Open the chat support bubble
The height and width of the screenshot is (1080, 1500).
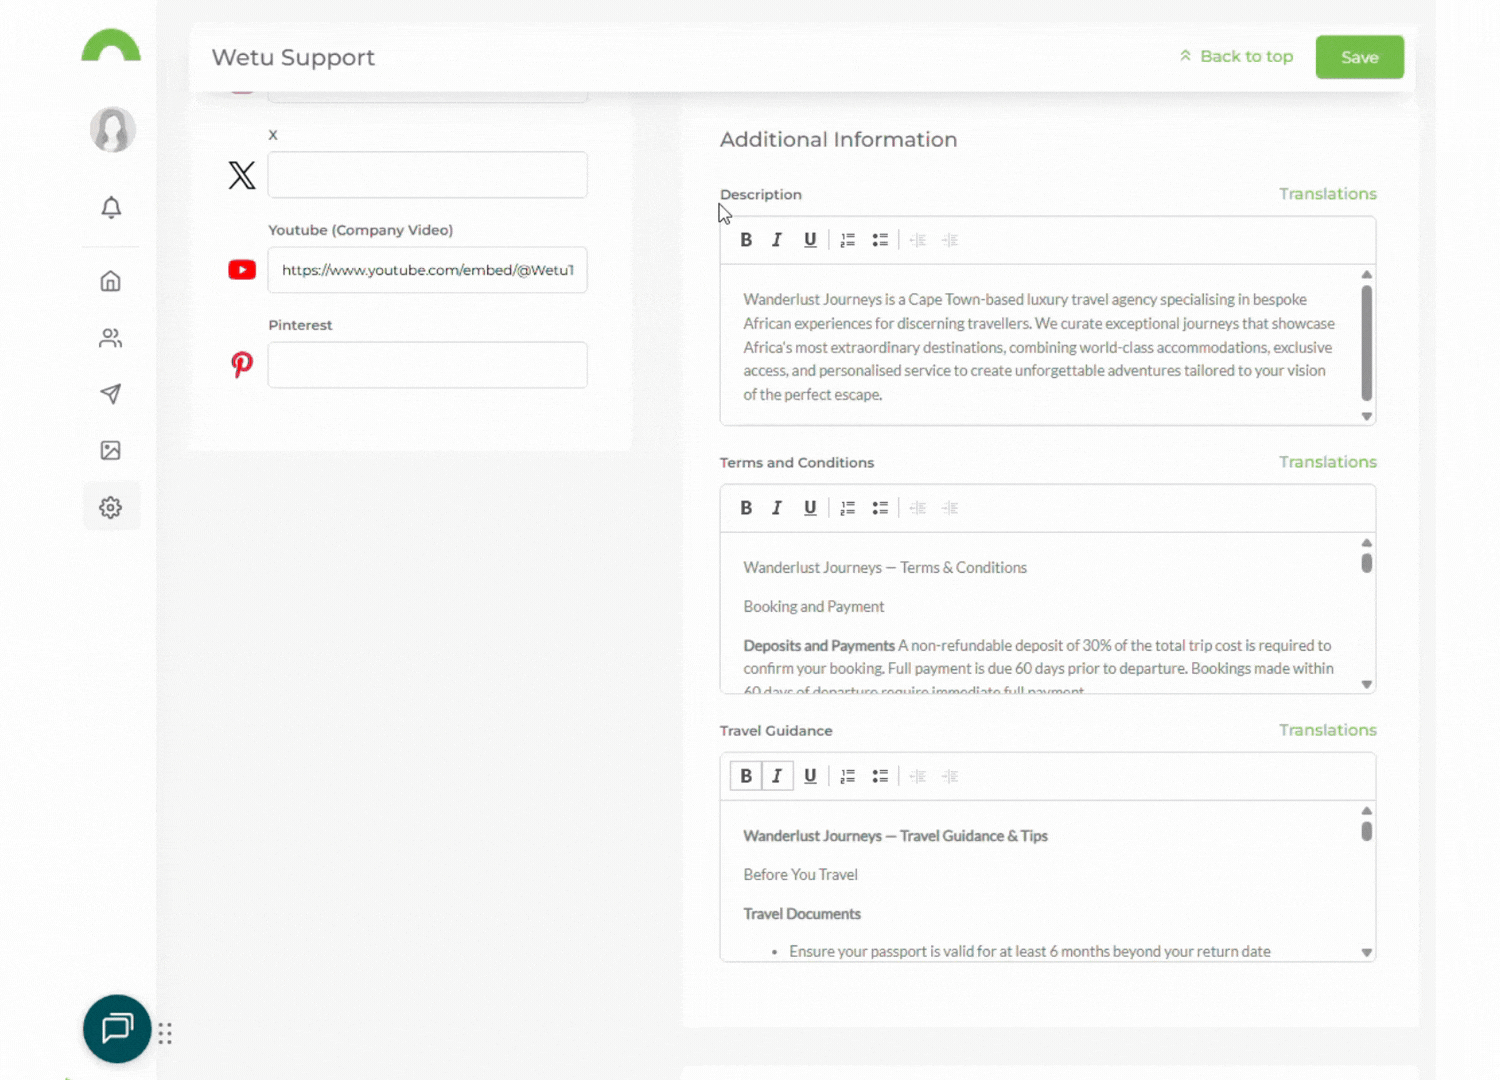point(117,1028)
